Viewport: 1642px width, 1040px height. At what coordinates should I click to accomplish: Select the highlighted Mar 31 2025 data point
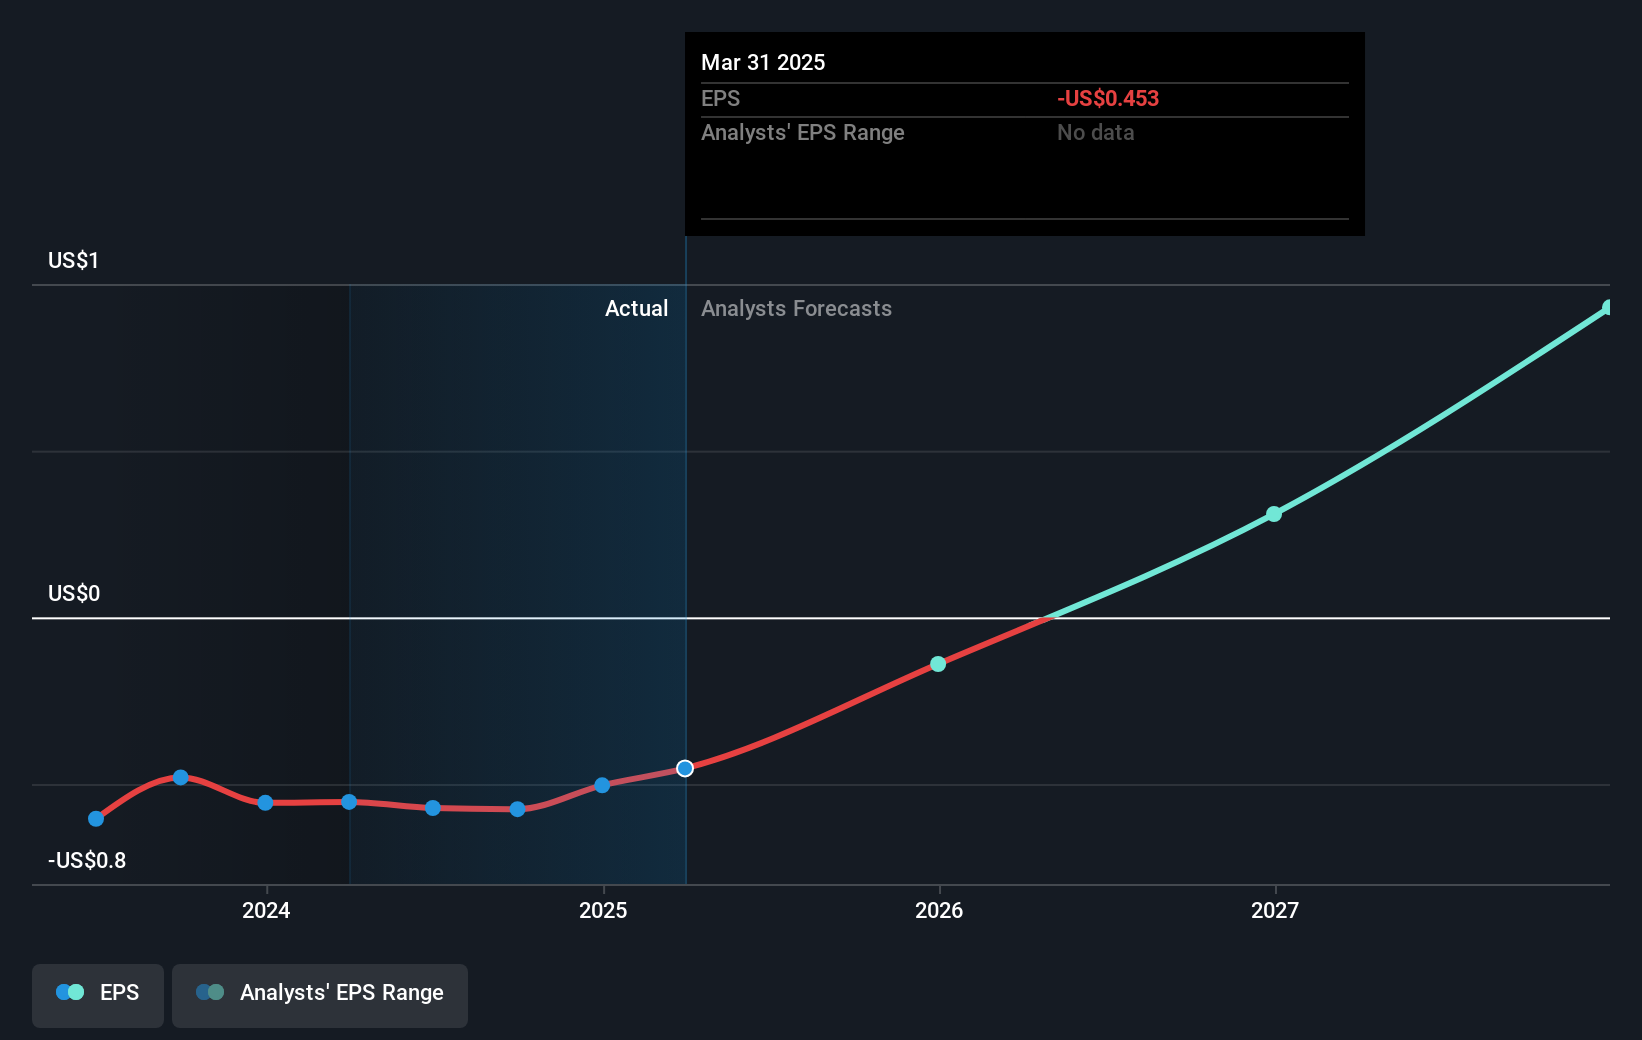point(685,768)
